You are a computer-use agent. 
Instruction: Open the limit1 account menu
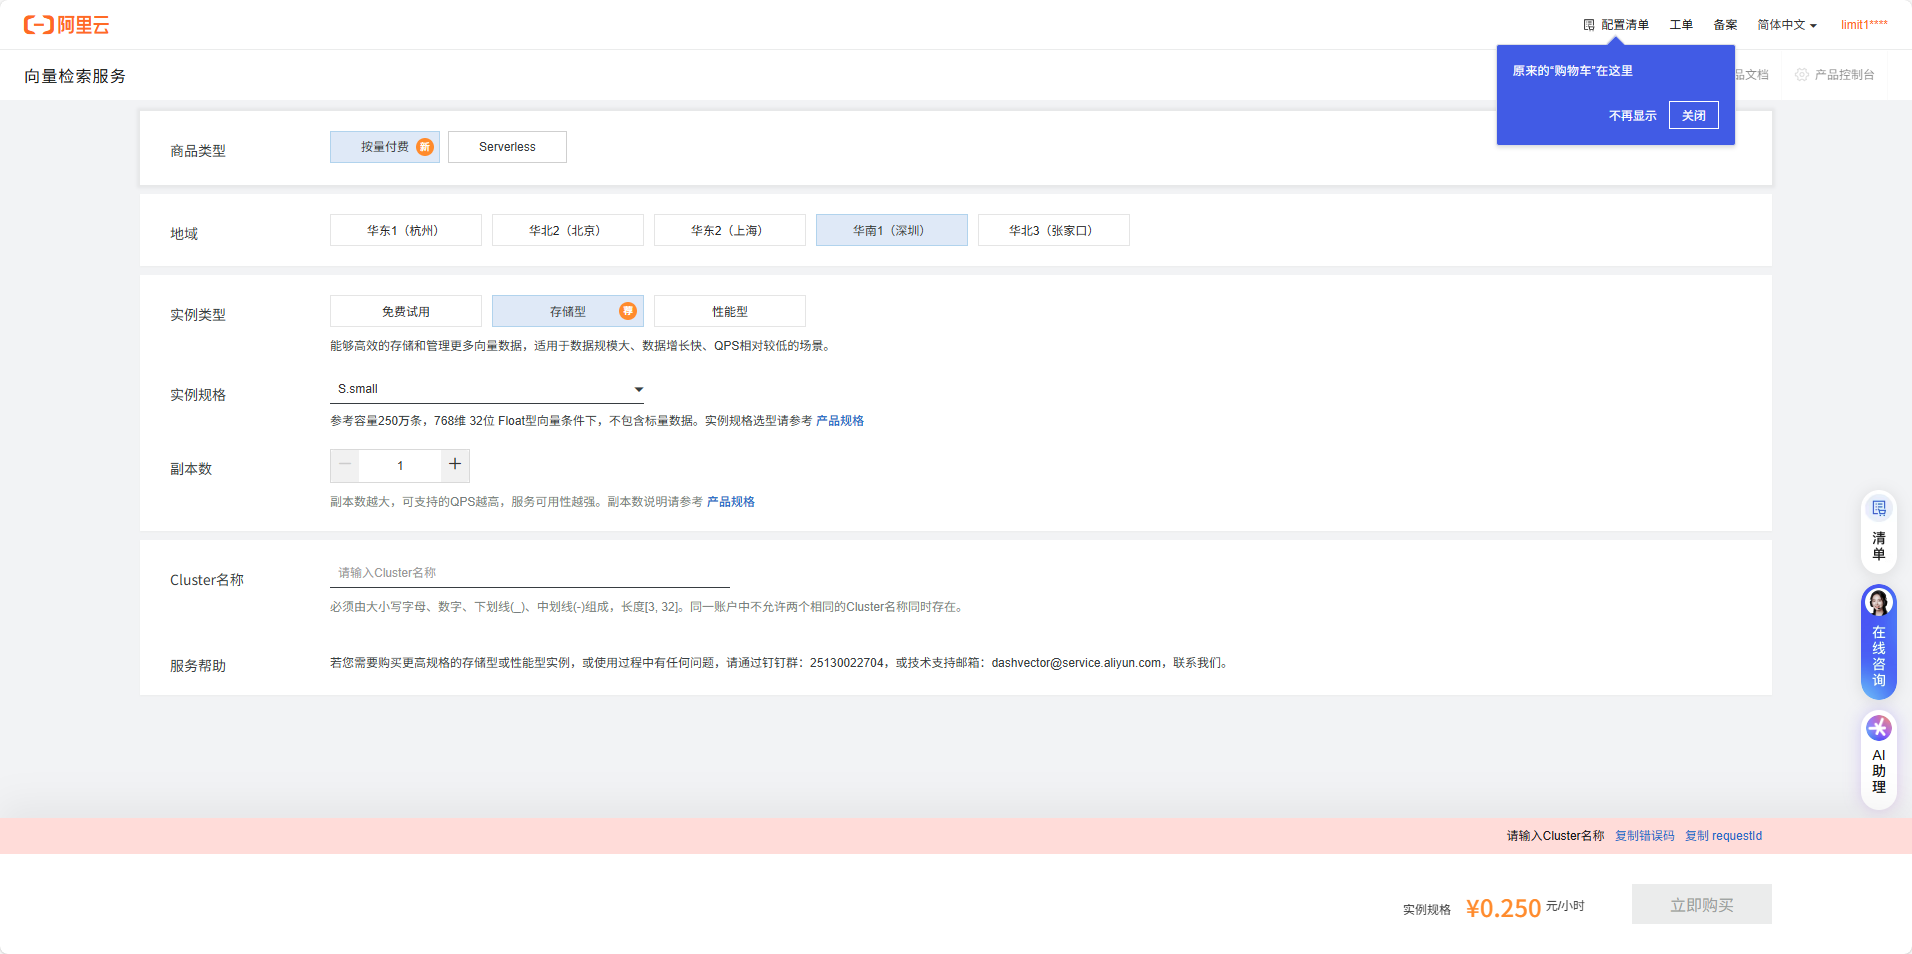1864,25
